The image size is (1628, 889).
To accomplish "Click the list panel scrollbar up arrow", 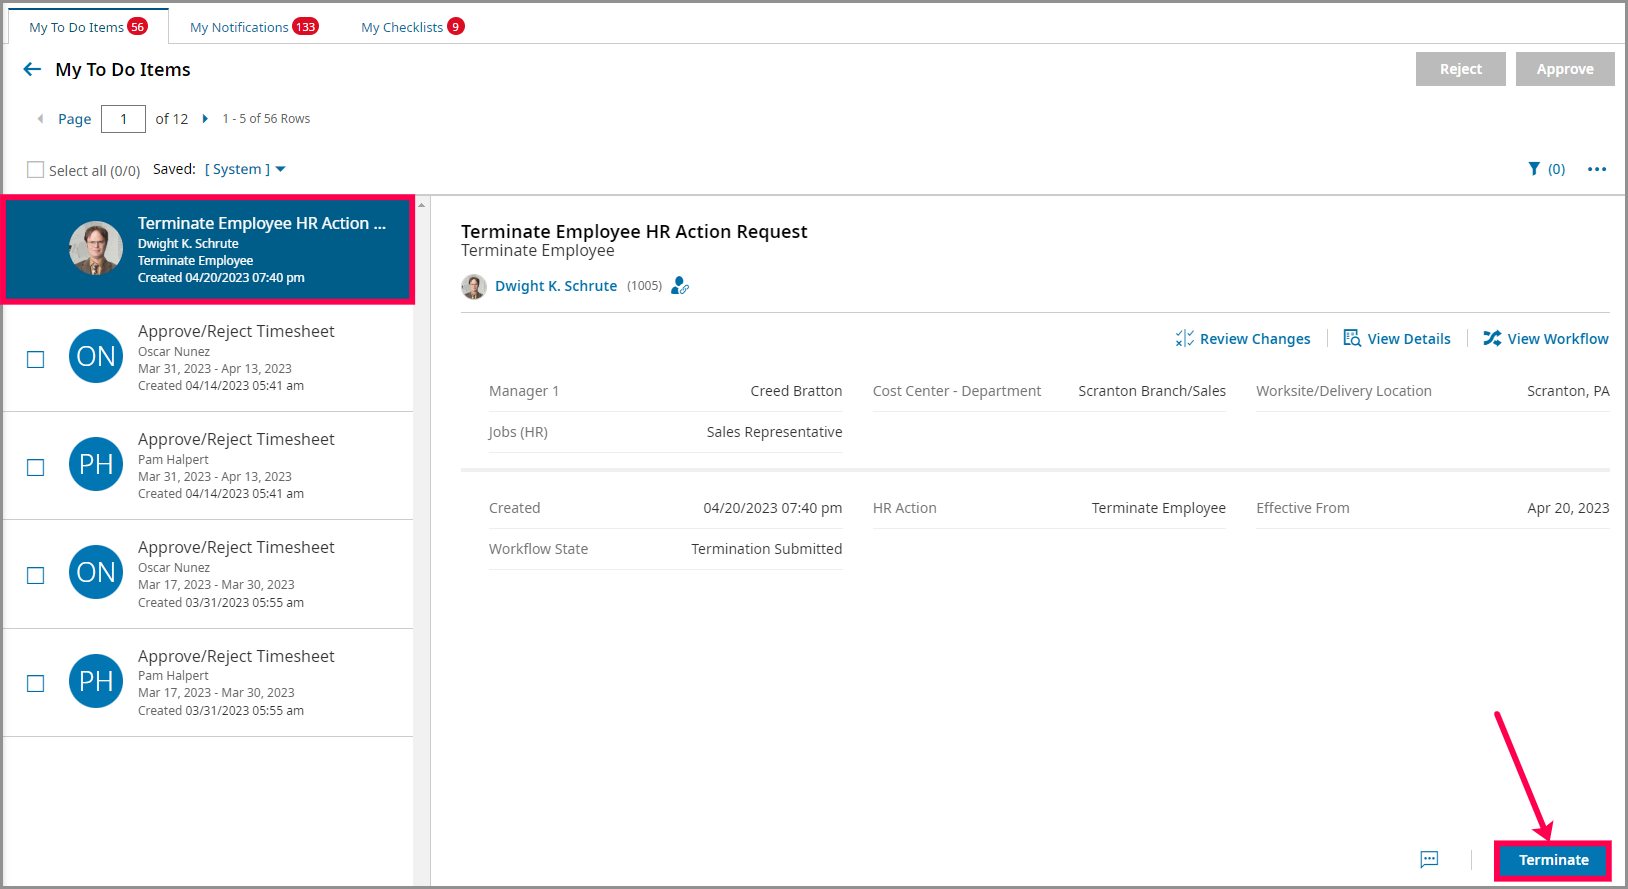I will pyautogui.click(x=422, y=205).
